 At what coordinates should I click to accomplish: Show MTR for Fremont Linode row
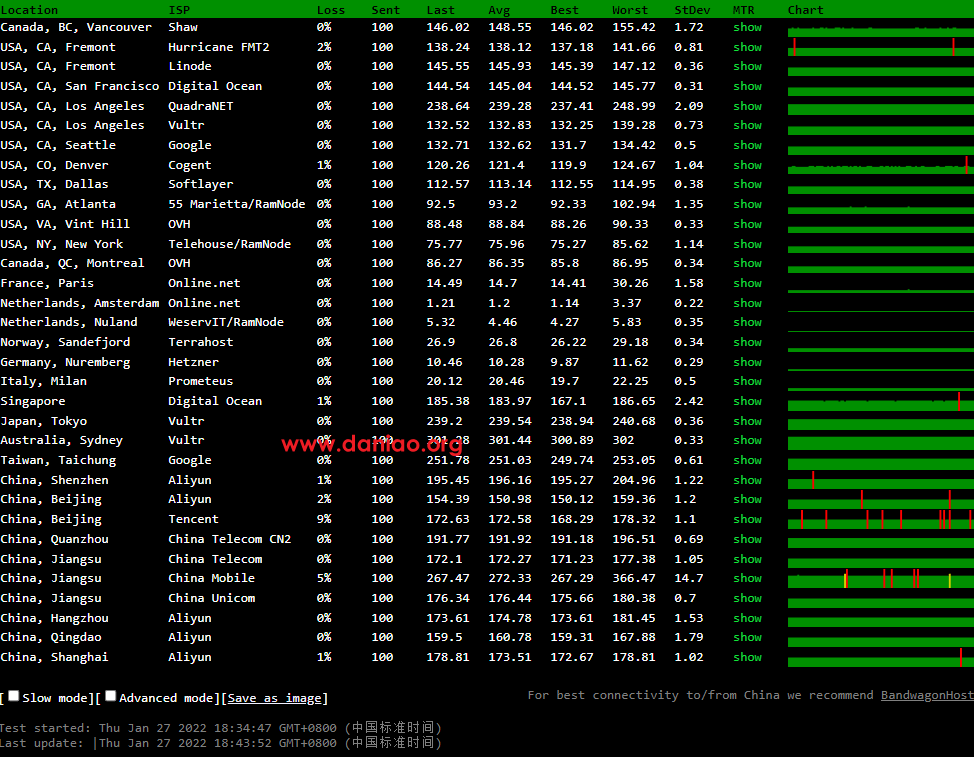[747, 66]
